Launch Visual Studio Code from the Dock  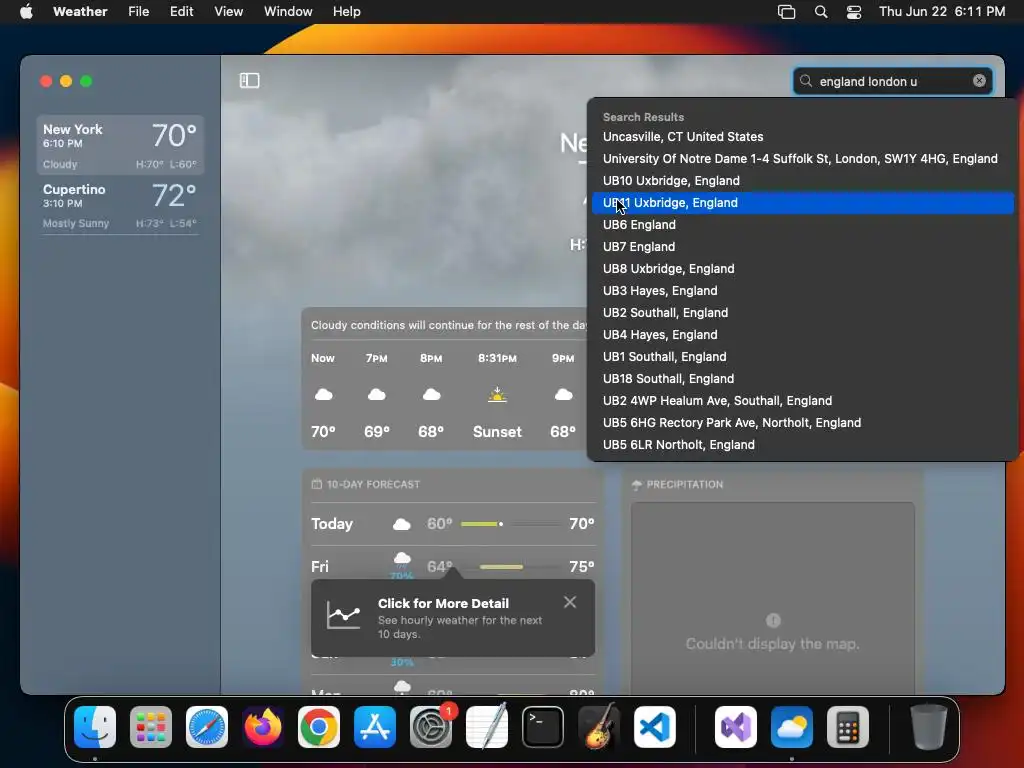tap(654, 727)
